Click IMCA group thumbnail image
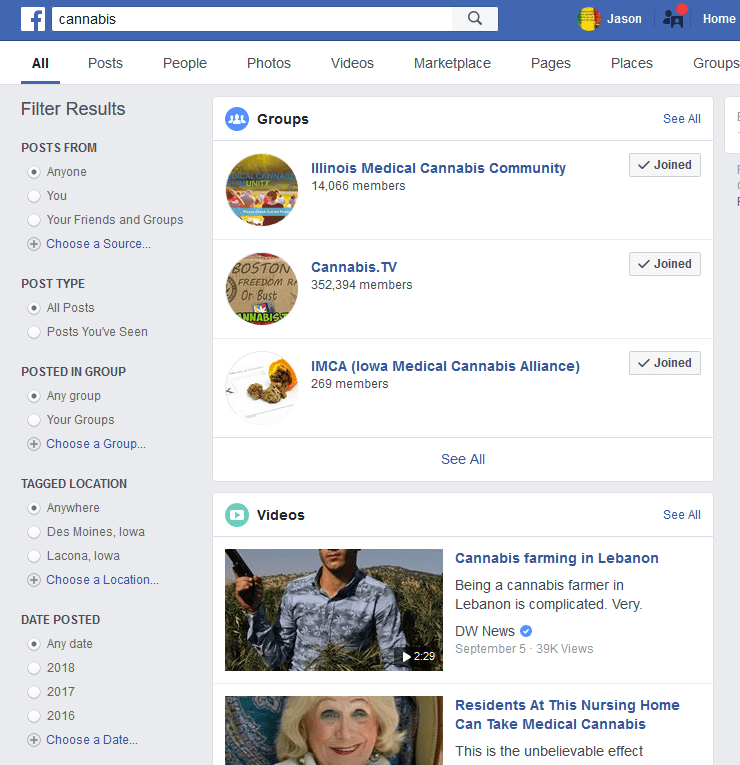Screen dimensions: 740x765 261,388
